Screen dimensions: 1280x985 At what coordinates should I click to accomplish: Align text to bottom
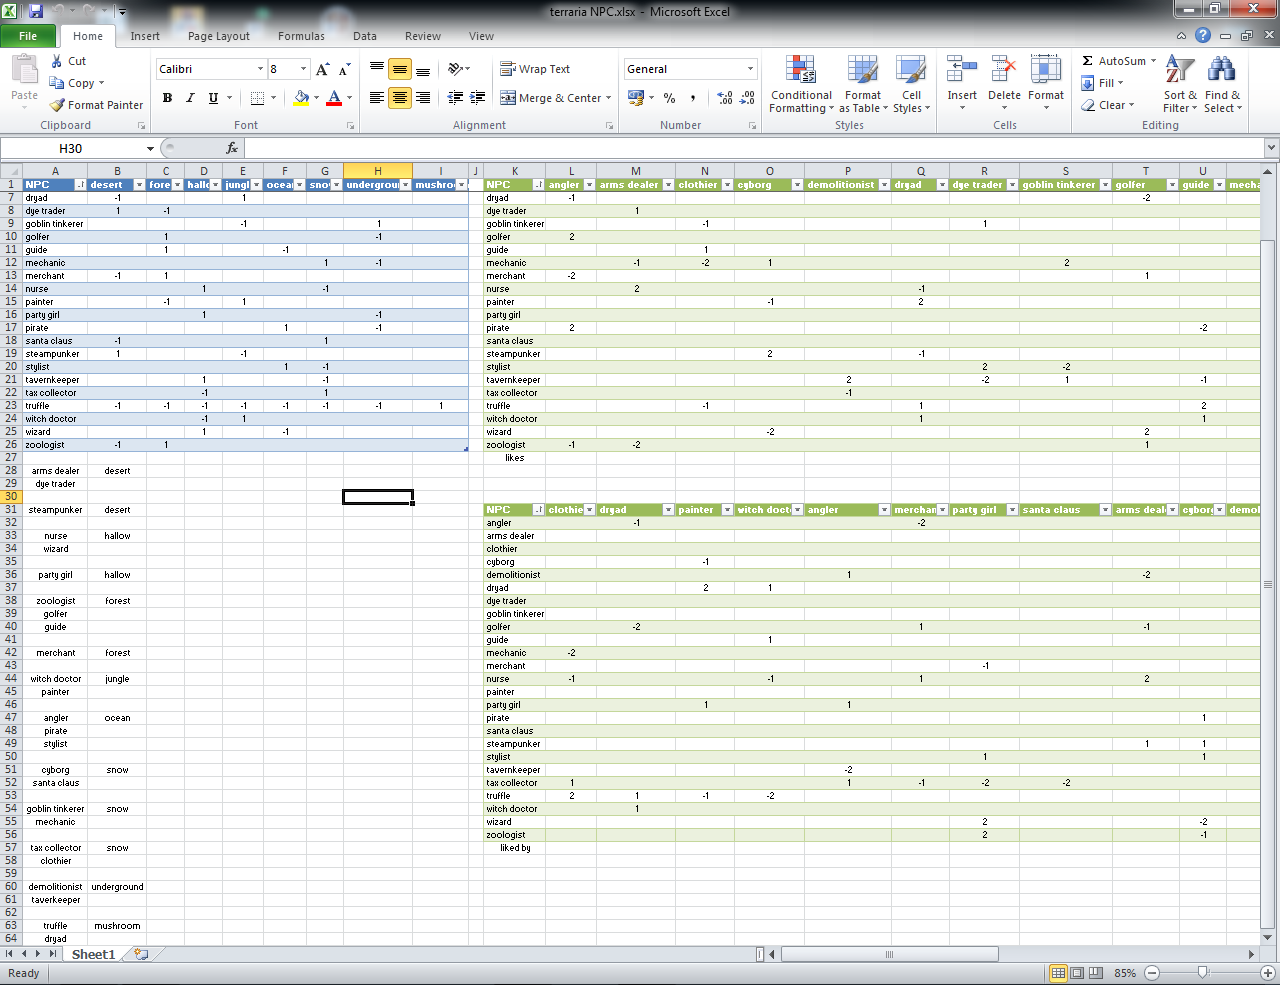point(423,69)
